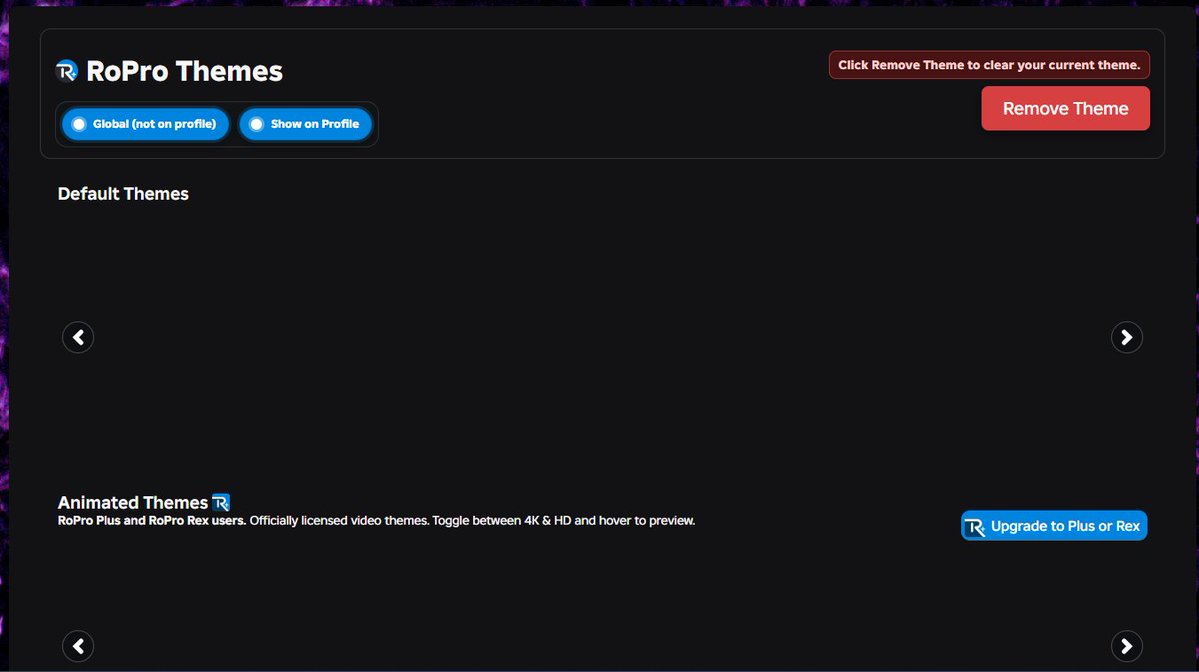
Task: Click the RoPro logo beside Themes title
Action: click(x=67, y=71)
